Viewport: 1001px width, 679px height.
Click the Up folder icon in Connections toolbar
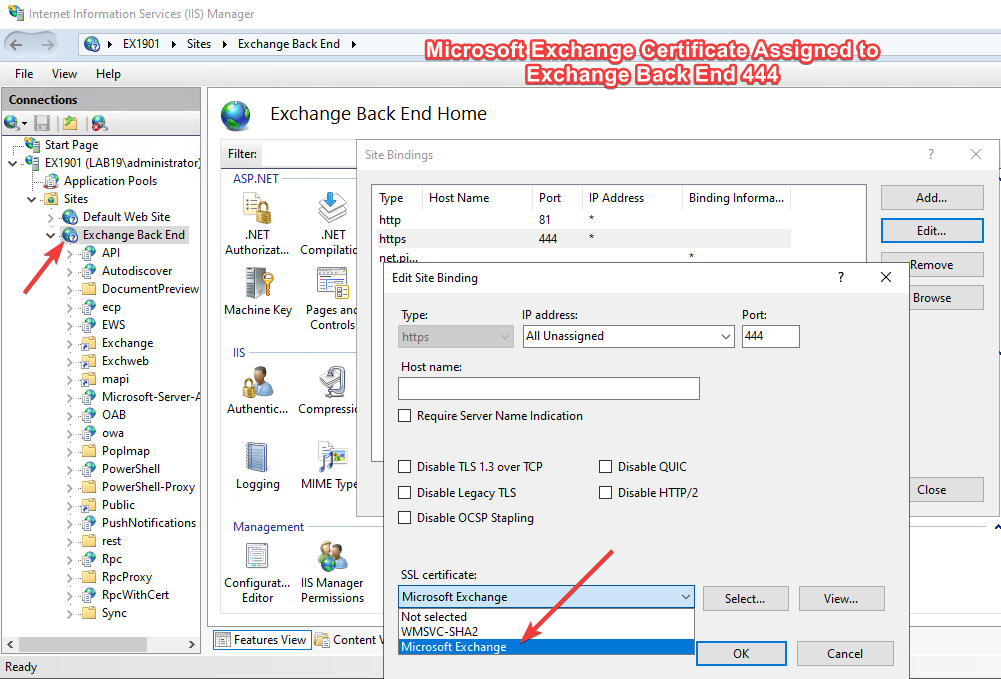point(70,123)
